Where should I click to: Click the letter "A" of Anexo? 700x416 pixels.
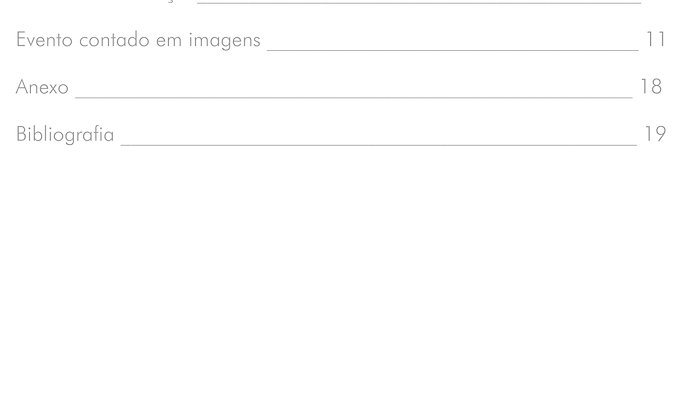click(23, 87)
